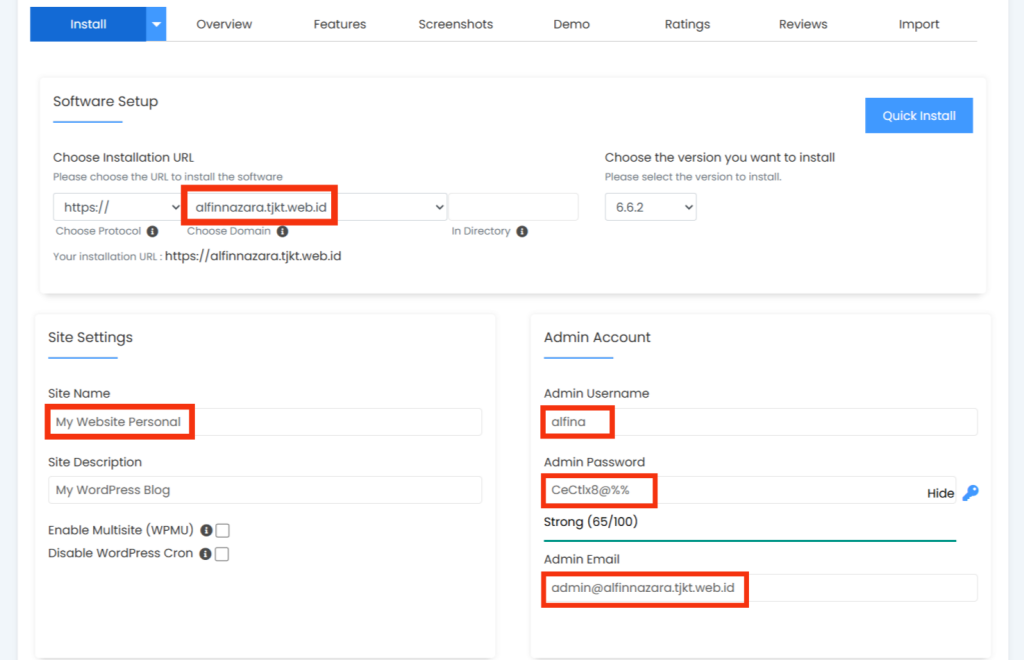Switch to the Overview tab

224,24
